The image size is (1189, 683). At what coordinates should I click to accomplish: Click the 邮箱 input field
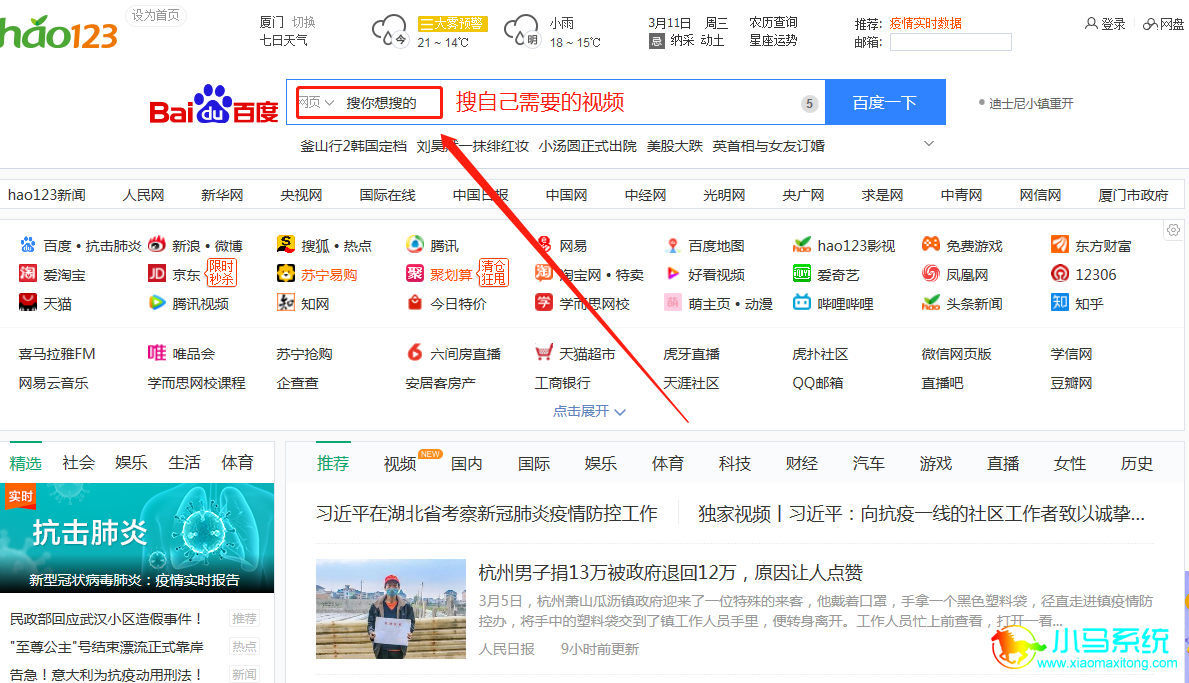coord(950,42)
